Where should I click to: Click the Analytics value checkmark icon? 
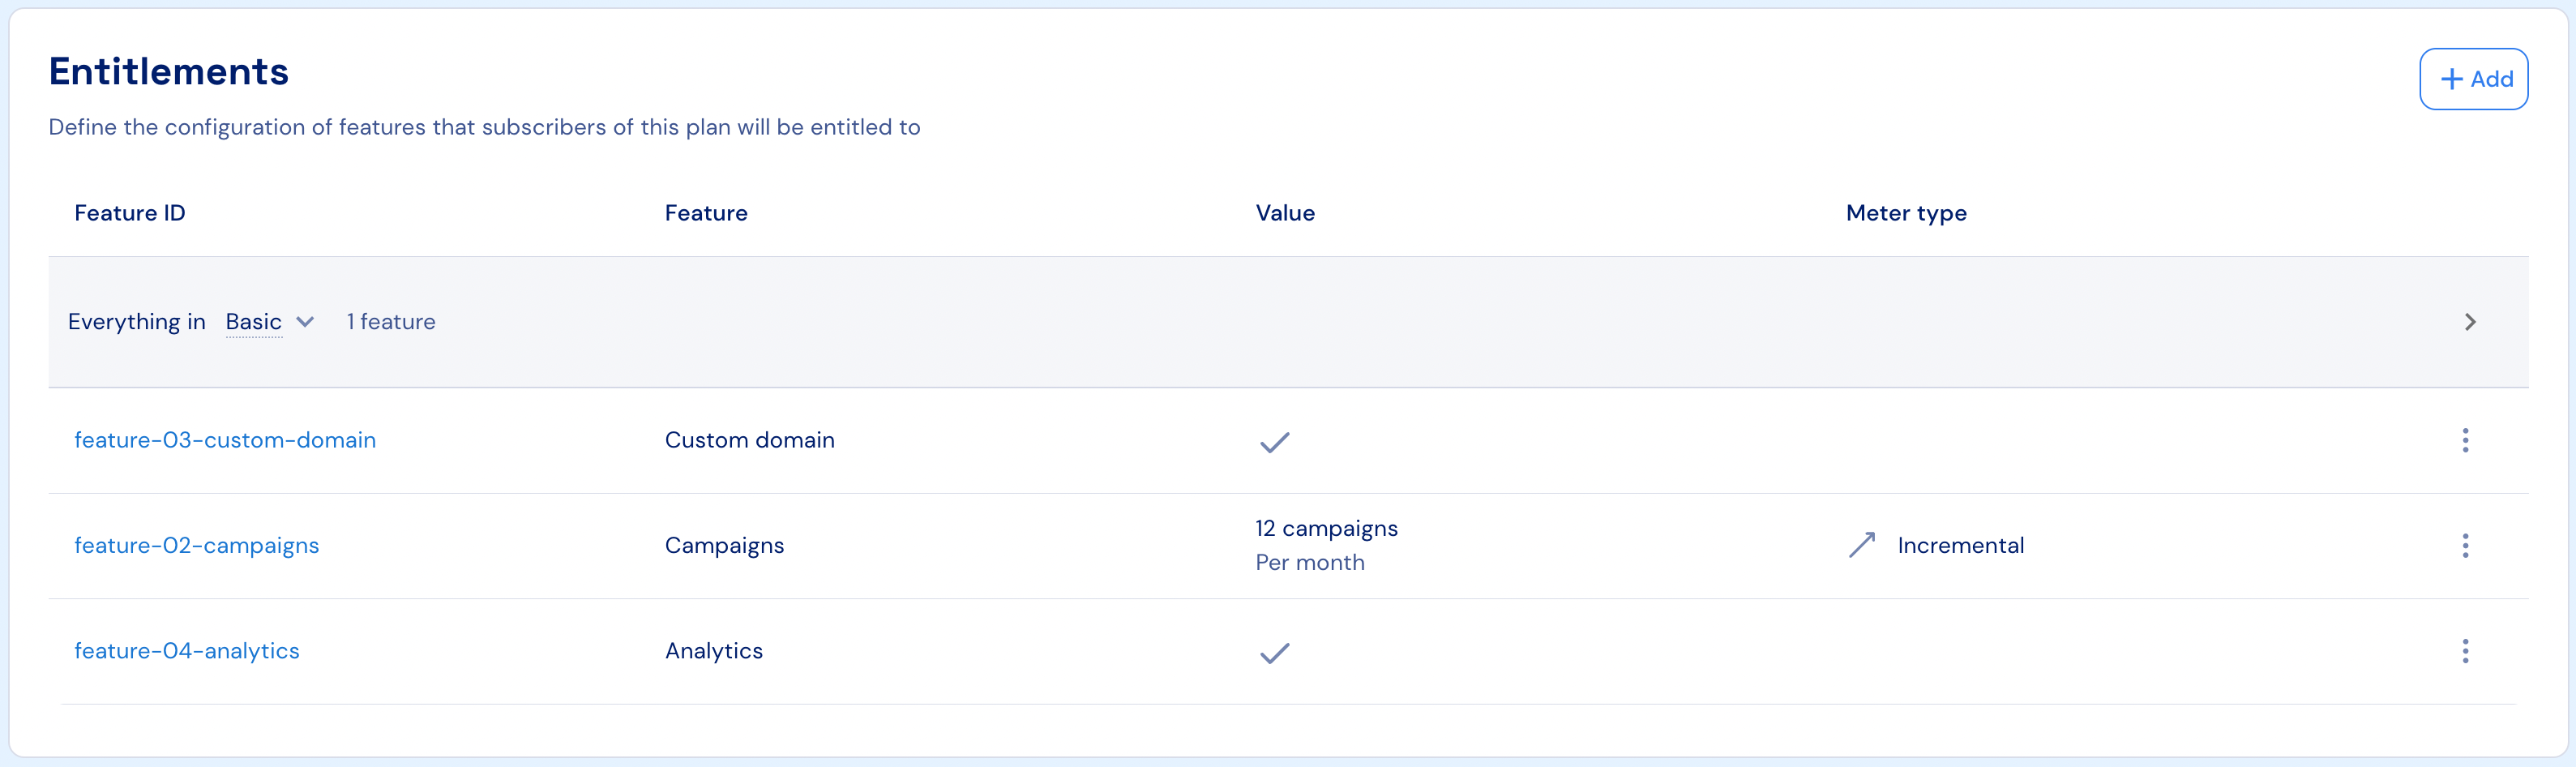[x=1274, y=653]
